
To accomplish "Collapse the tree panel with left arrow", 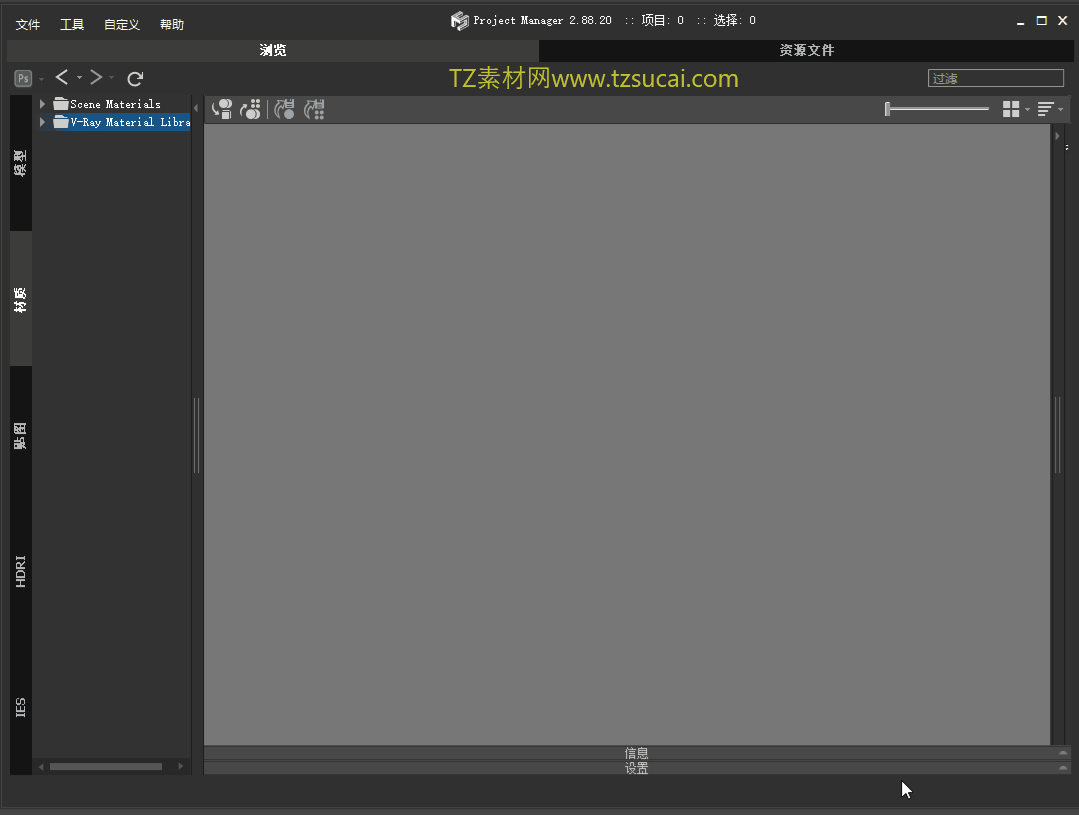I will click(x=196, y=108).
